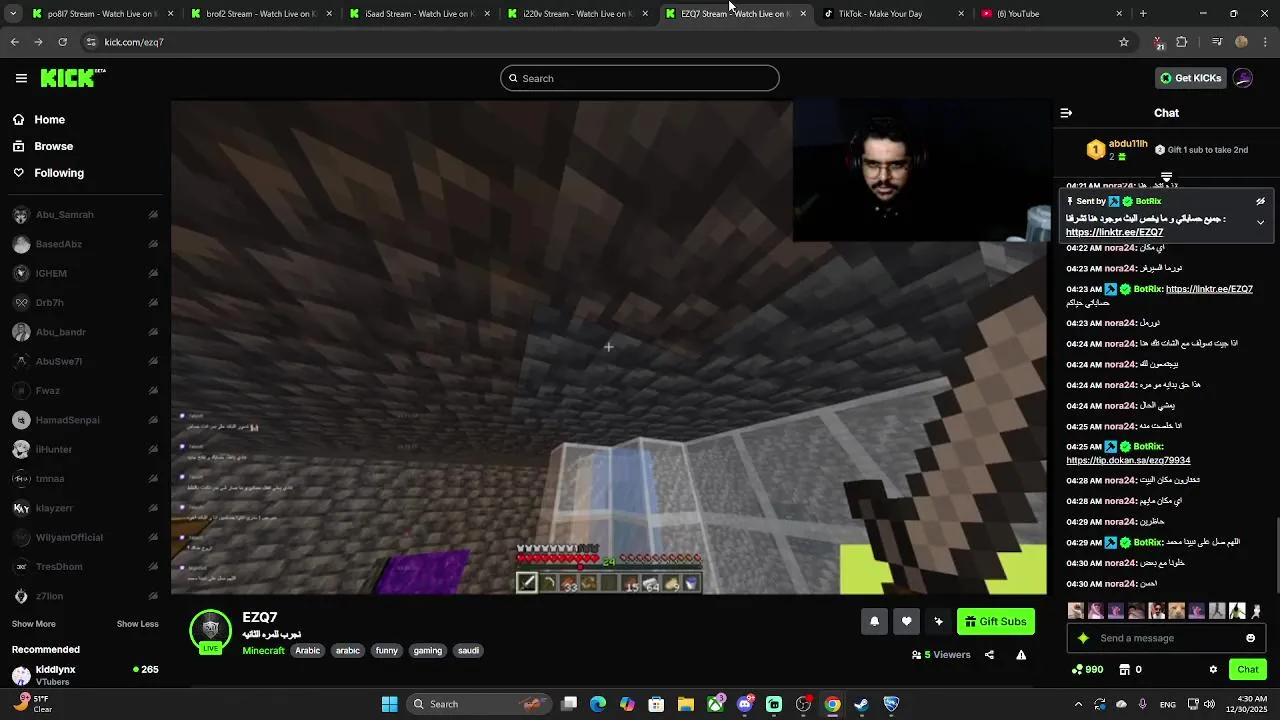This screenshot has height=720, width=1280.
Task: Open the browser extensions puzzle icon
Action: (x=1182, y=42)
